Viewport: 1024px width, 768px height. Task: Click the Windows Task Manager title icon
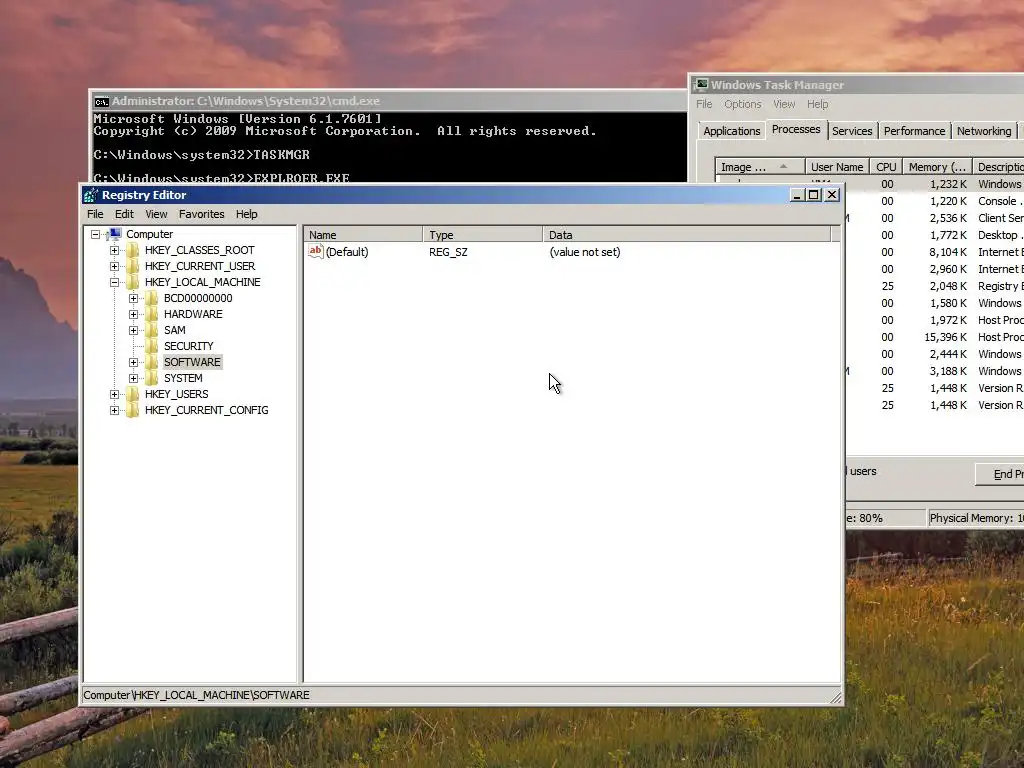(x=701, y=84)
